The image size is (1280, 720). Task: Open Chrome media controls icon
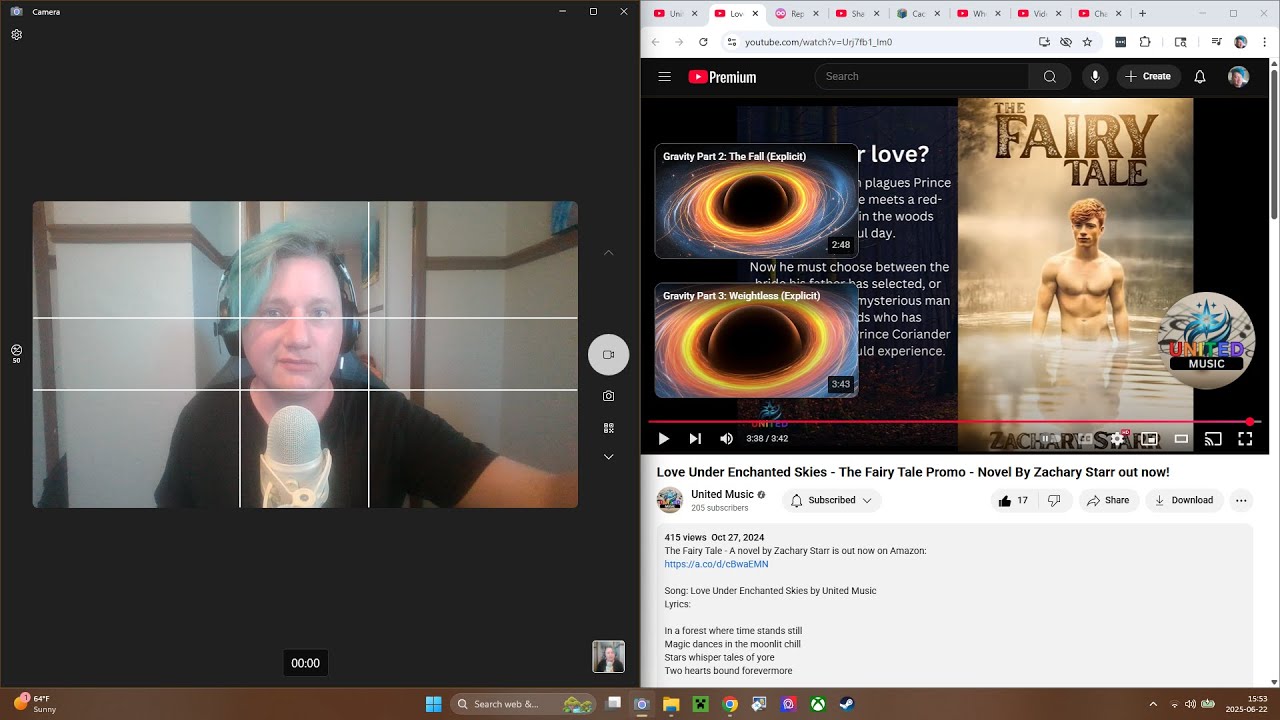point(1216,42)
